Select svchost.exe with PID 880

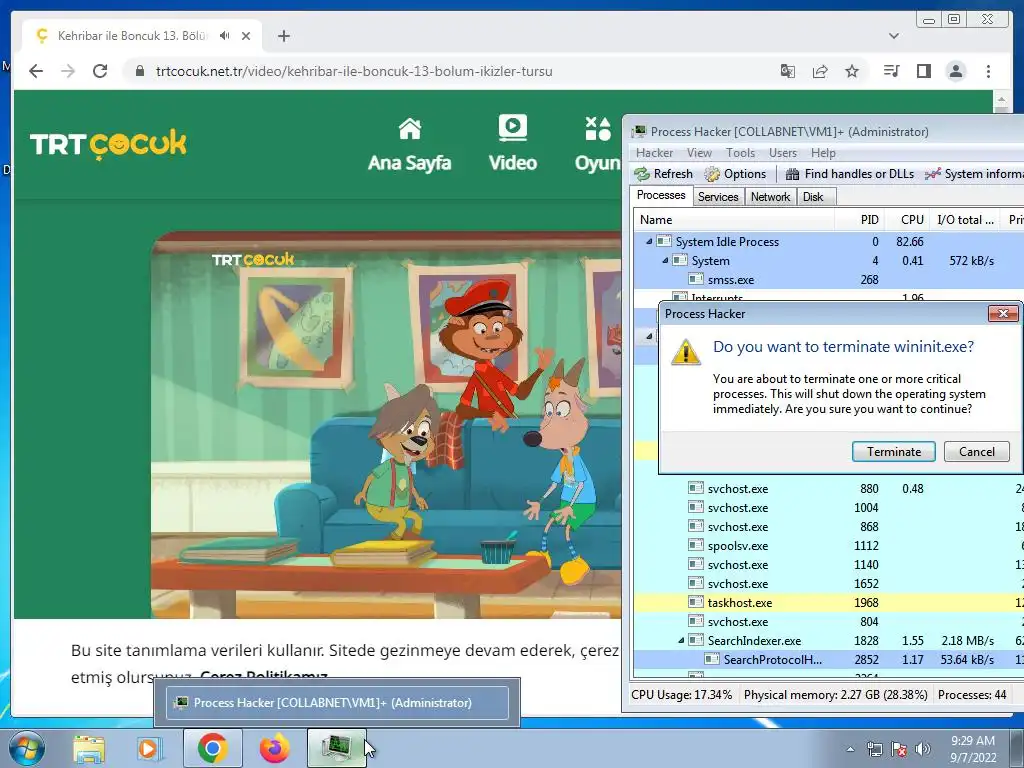pyautogui.click(x=829, y=488)
